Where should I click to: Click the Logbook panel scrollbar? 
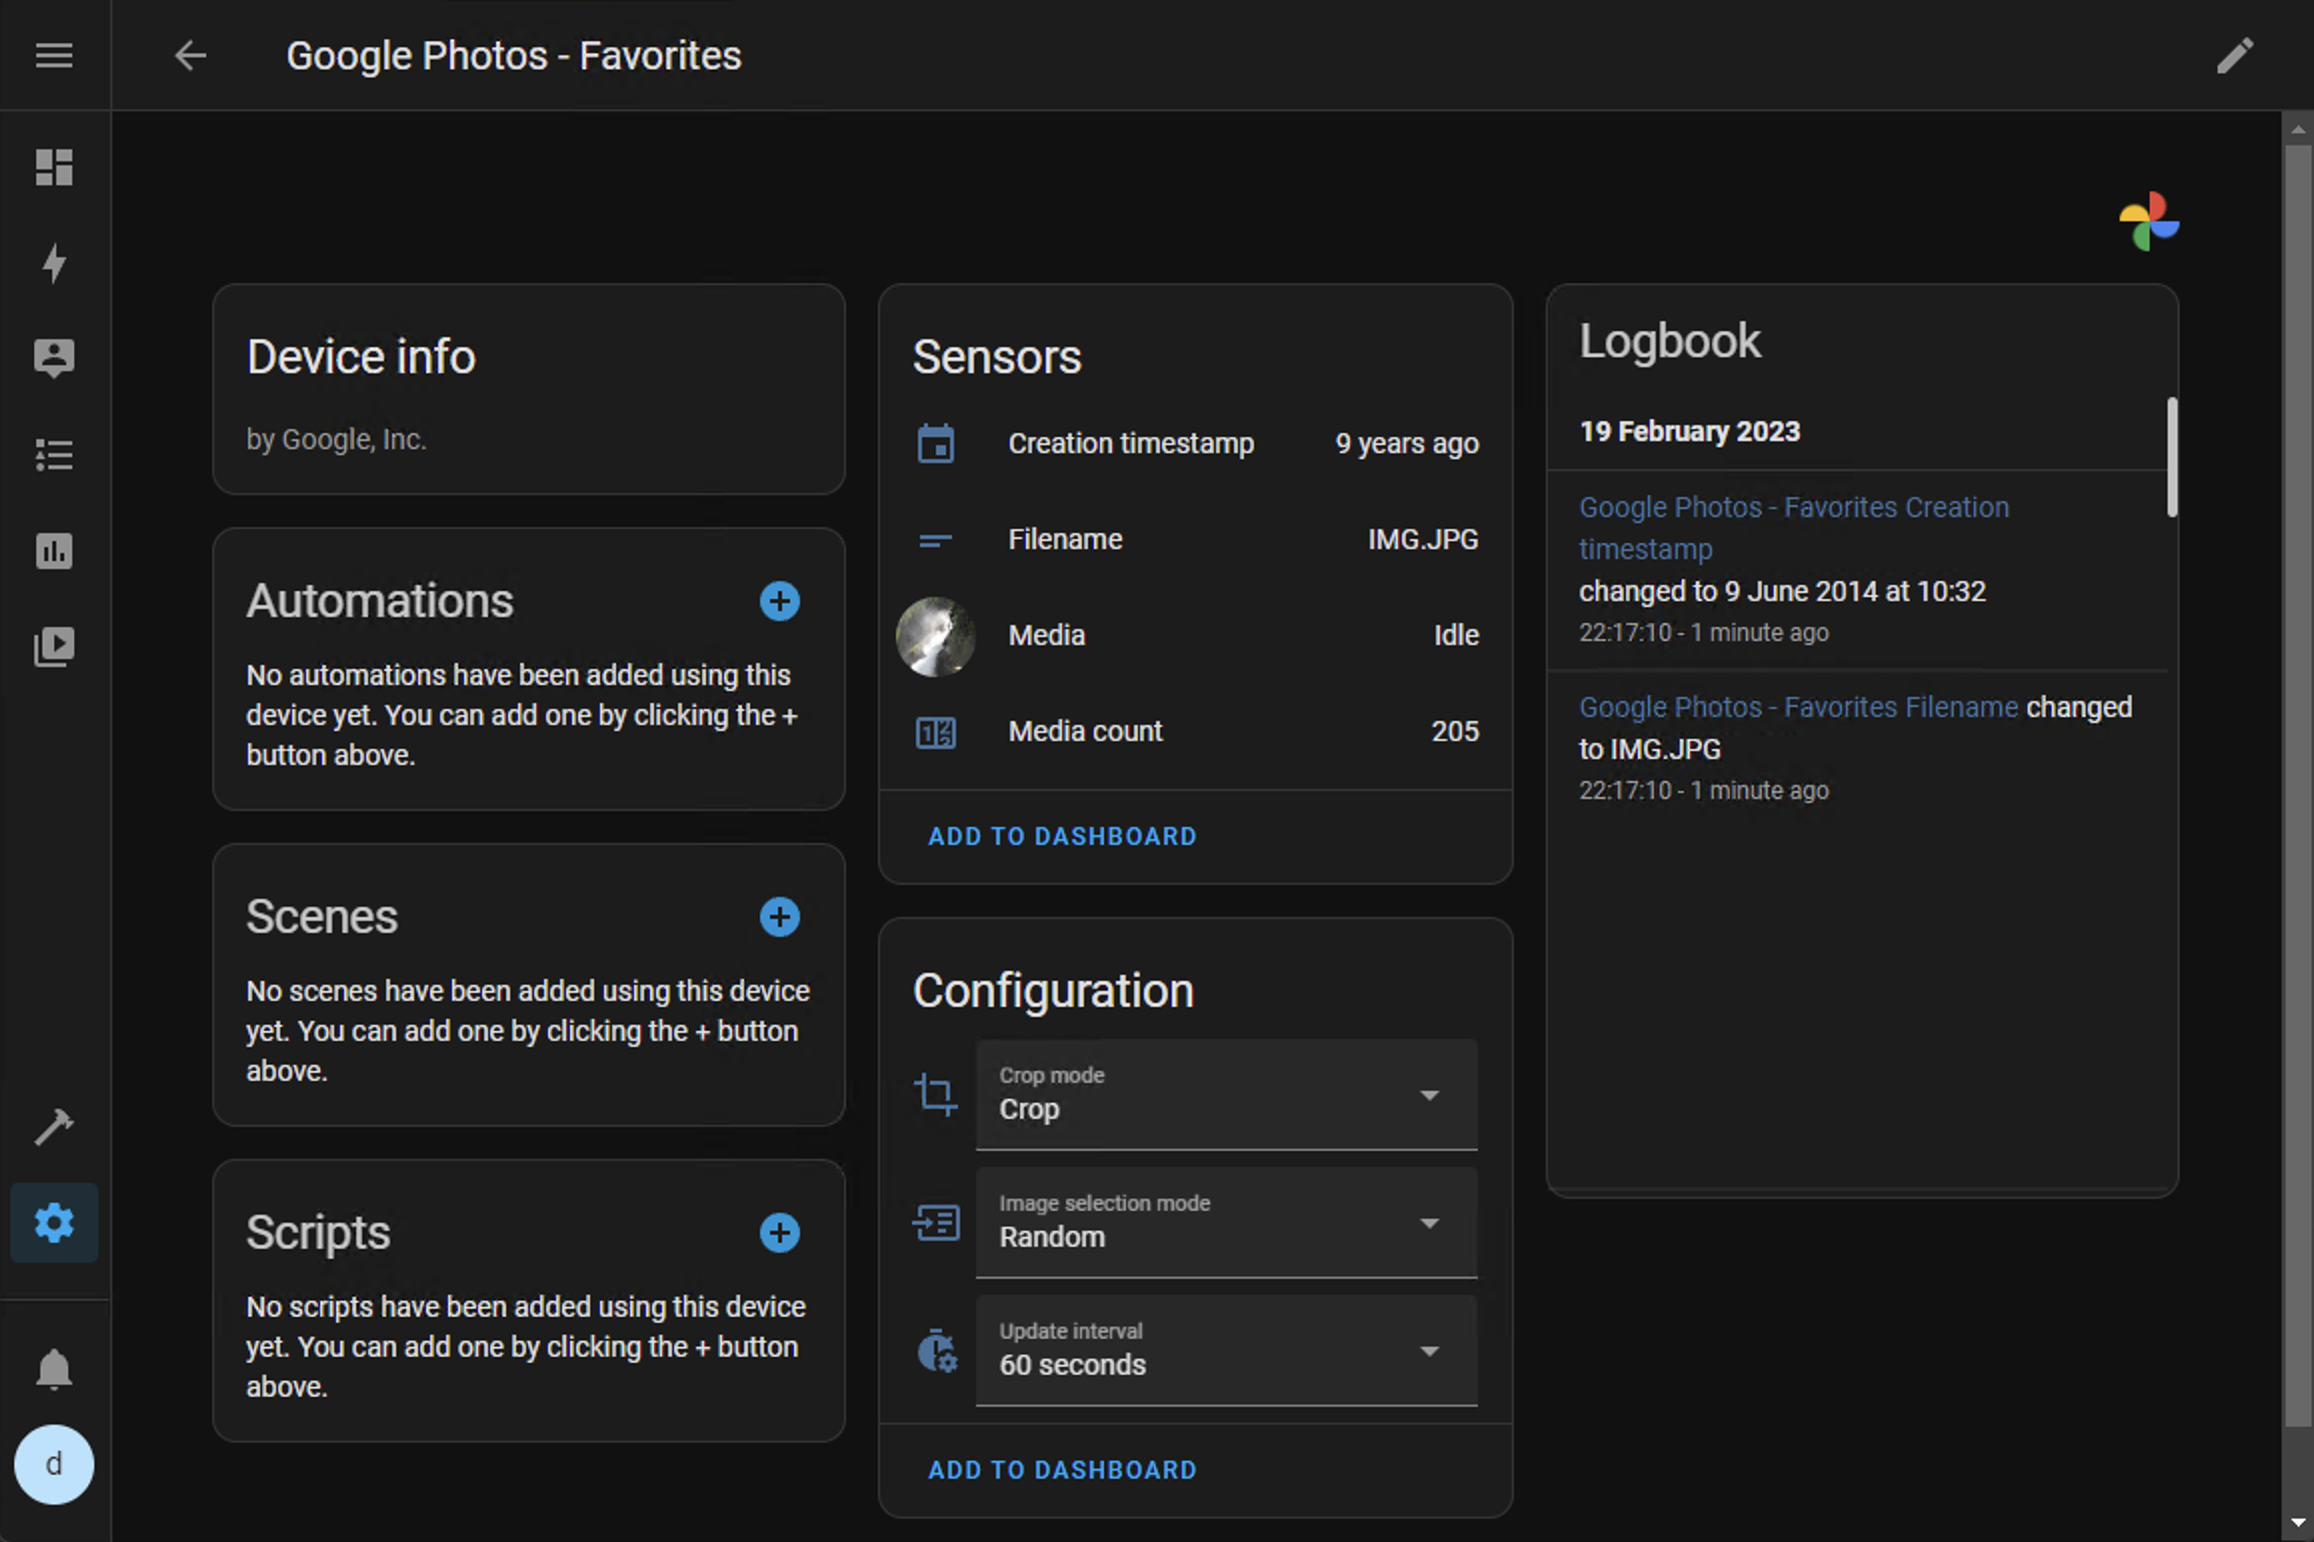coord(2172,457)
